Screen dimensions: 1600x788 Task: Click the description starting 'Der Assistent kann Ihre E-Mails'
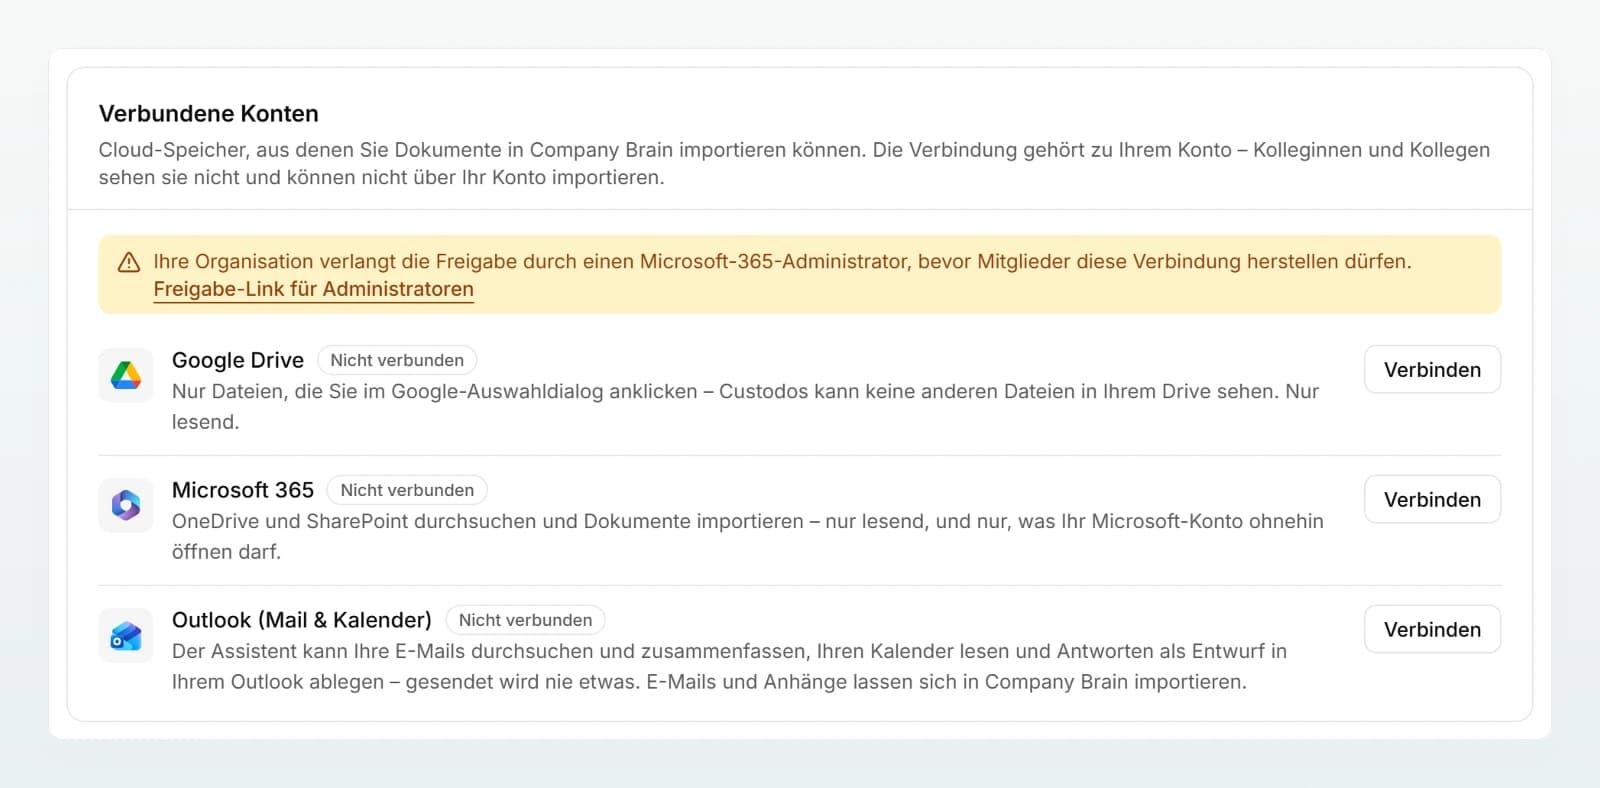tap(729, 666)
